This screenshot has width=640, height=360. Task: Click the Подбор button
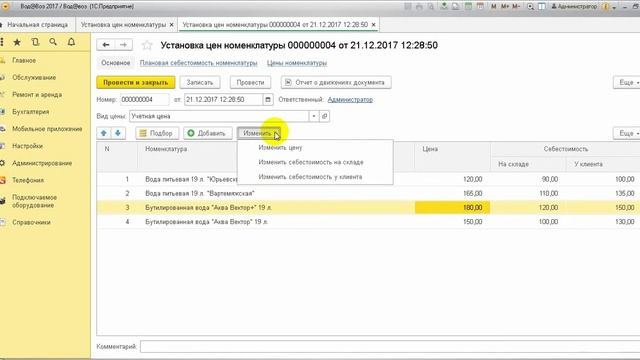[157, 133]
